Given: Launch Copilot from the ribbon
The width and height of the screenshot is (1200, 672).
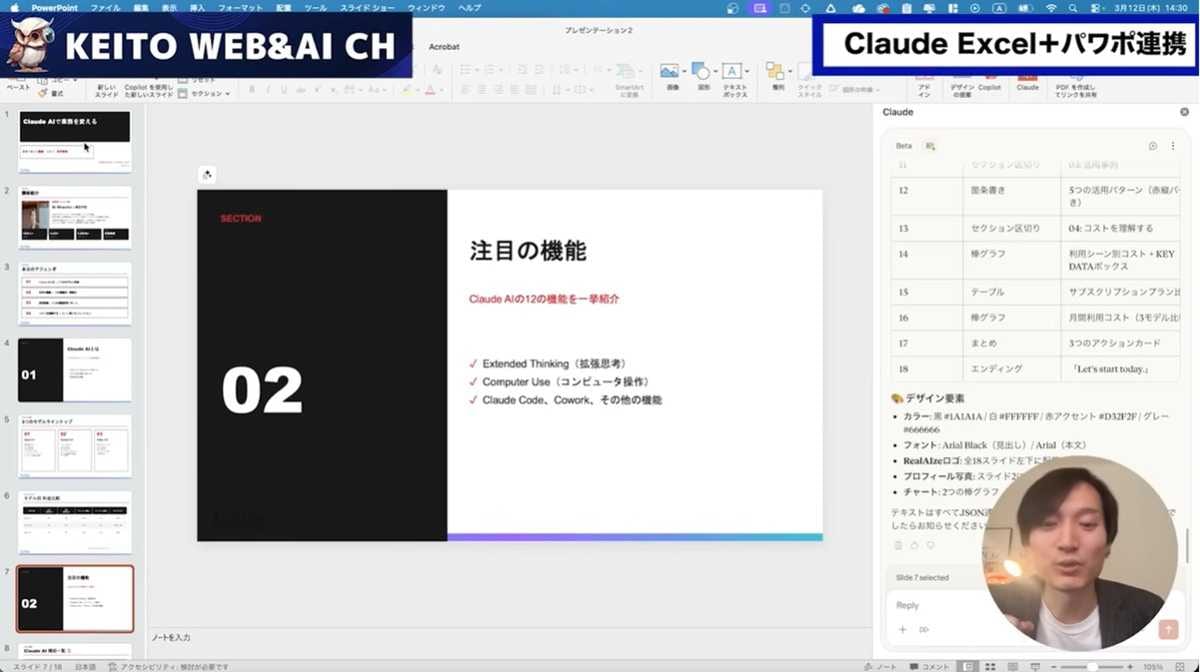Looking at the screenshot, I should [992, 82].
